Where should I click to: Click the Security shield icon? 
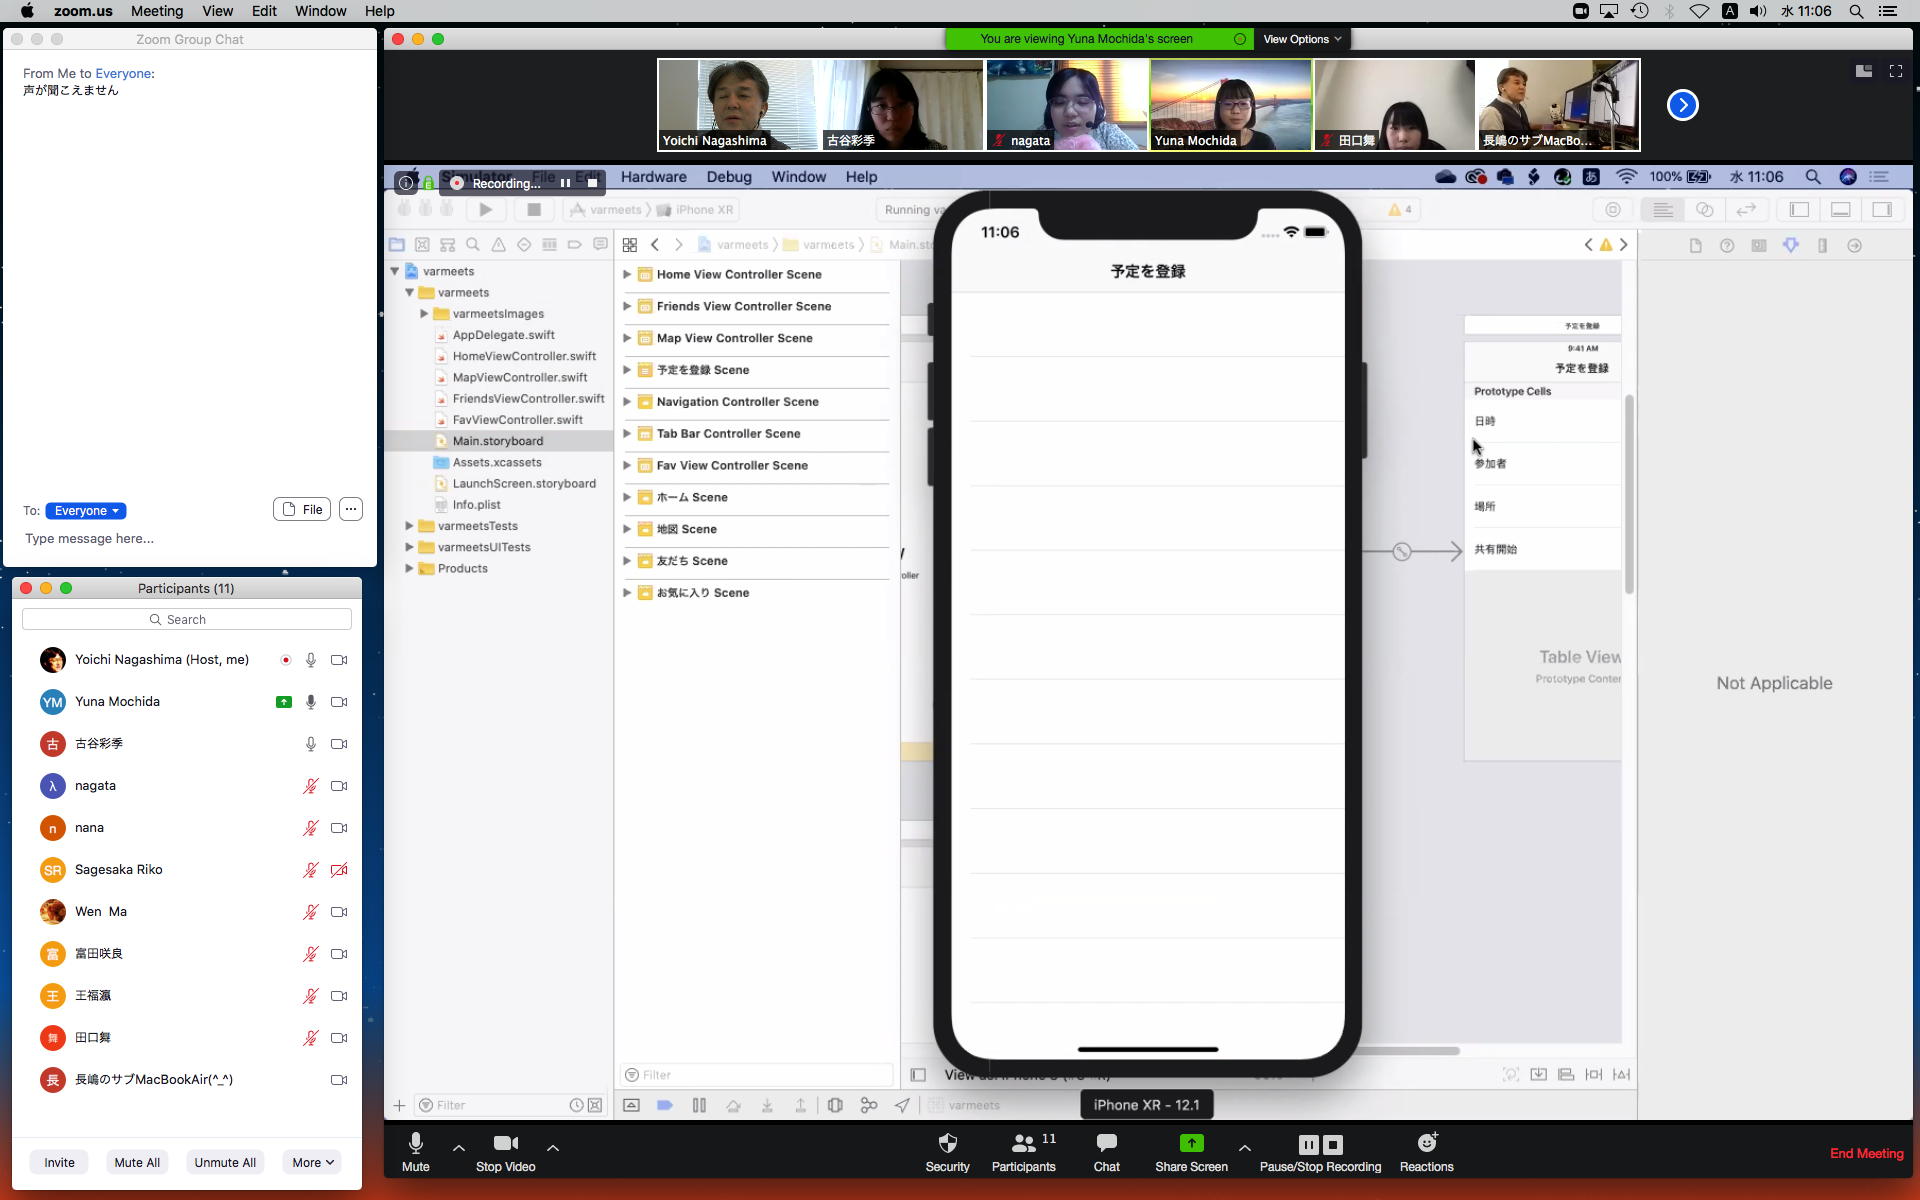947,1143
